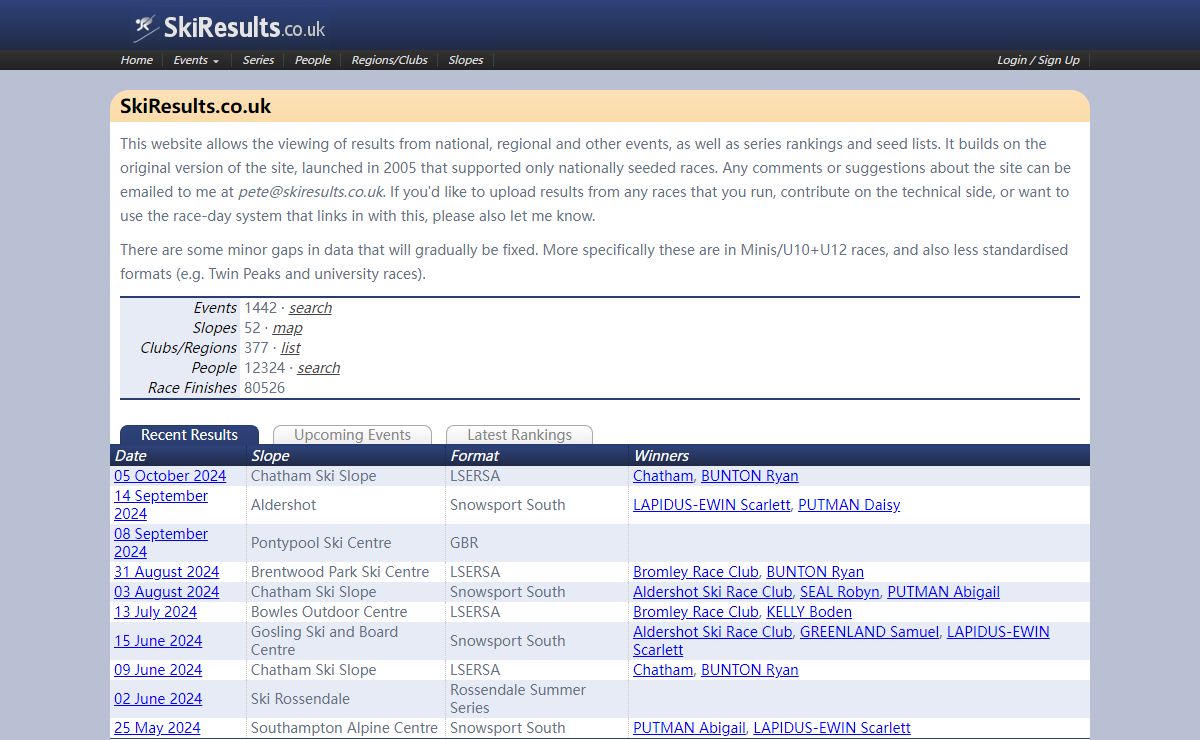Open PUTMAN Daisy winner link
Screen dimensions: 1200x740
pyautogui.click(x=849, y=505)
